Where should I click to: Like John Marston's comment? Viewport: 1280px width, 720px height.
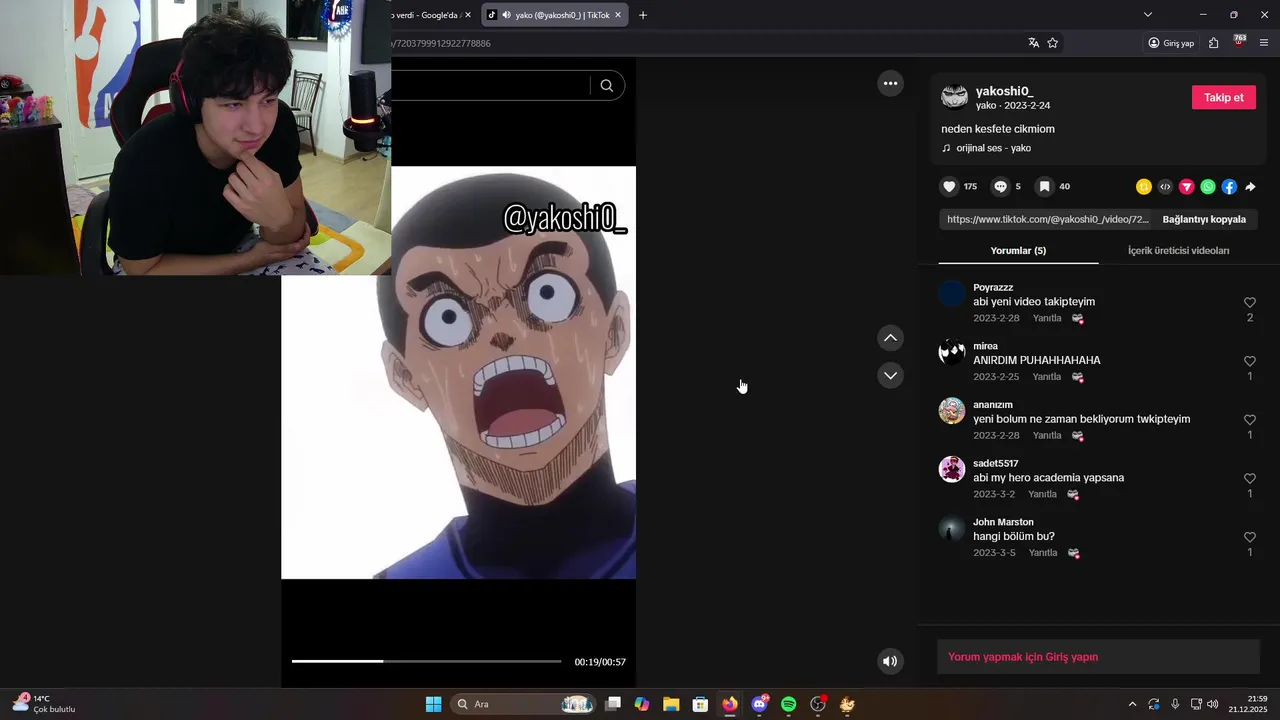[1249, 537]
